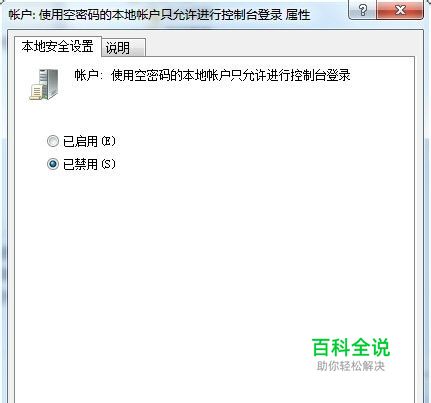431x403 pixels.
Task: Click the server policy icon
Action: tap(44, 84)
